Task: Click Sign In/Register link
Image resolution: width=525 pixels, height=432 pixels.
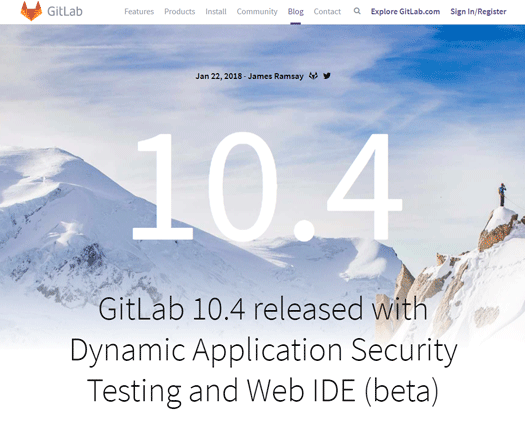Action: (478, 12)
